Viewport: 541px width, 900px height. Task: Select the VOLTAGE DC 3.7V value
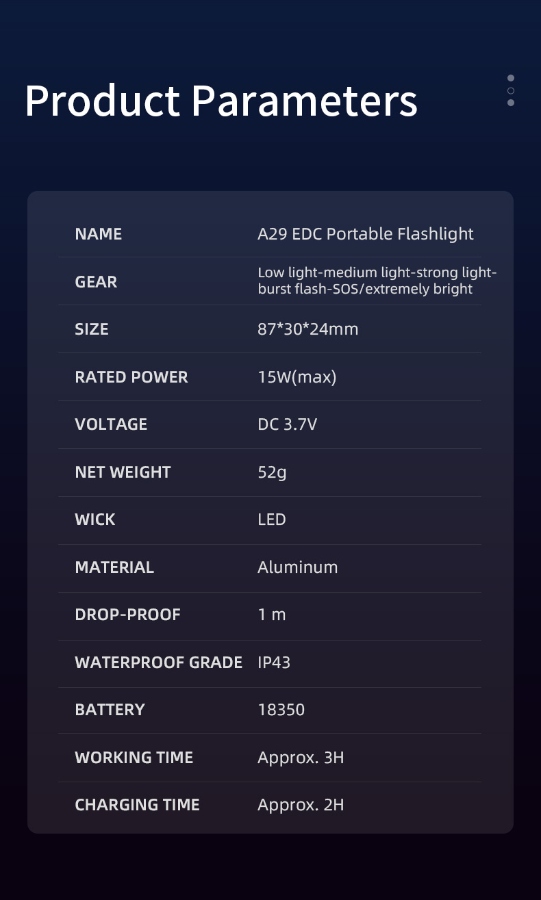click(287, 425)
